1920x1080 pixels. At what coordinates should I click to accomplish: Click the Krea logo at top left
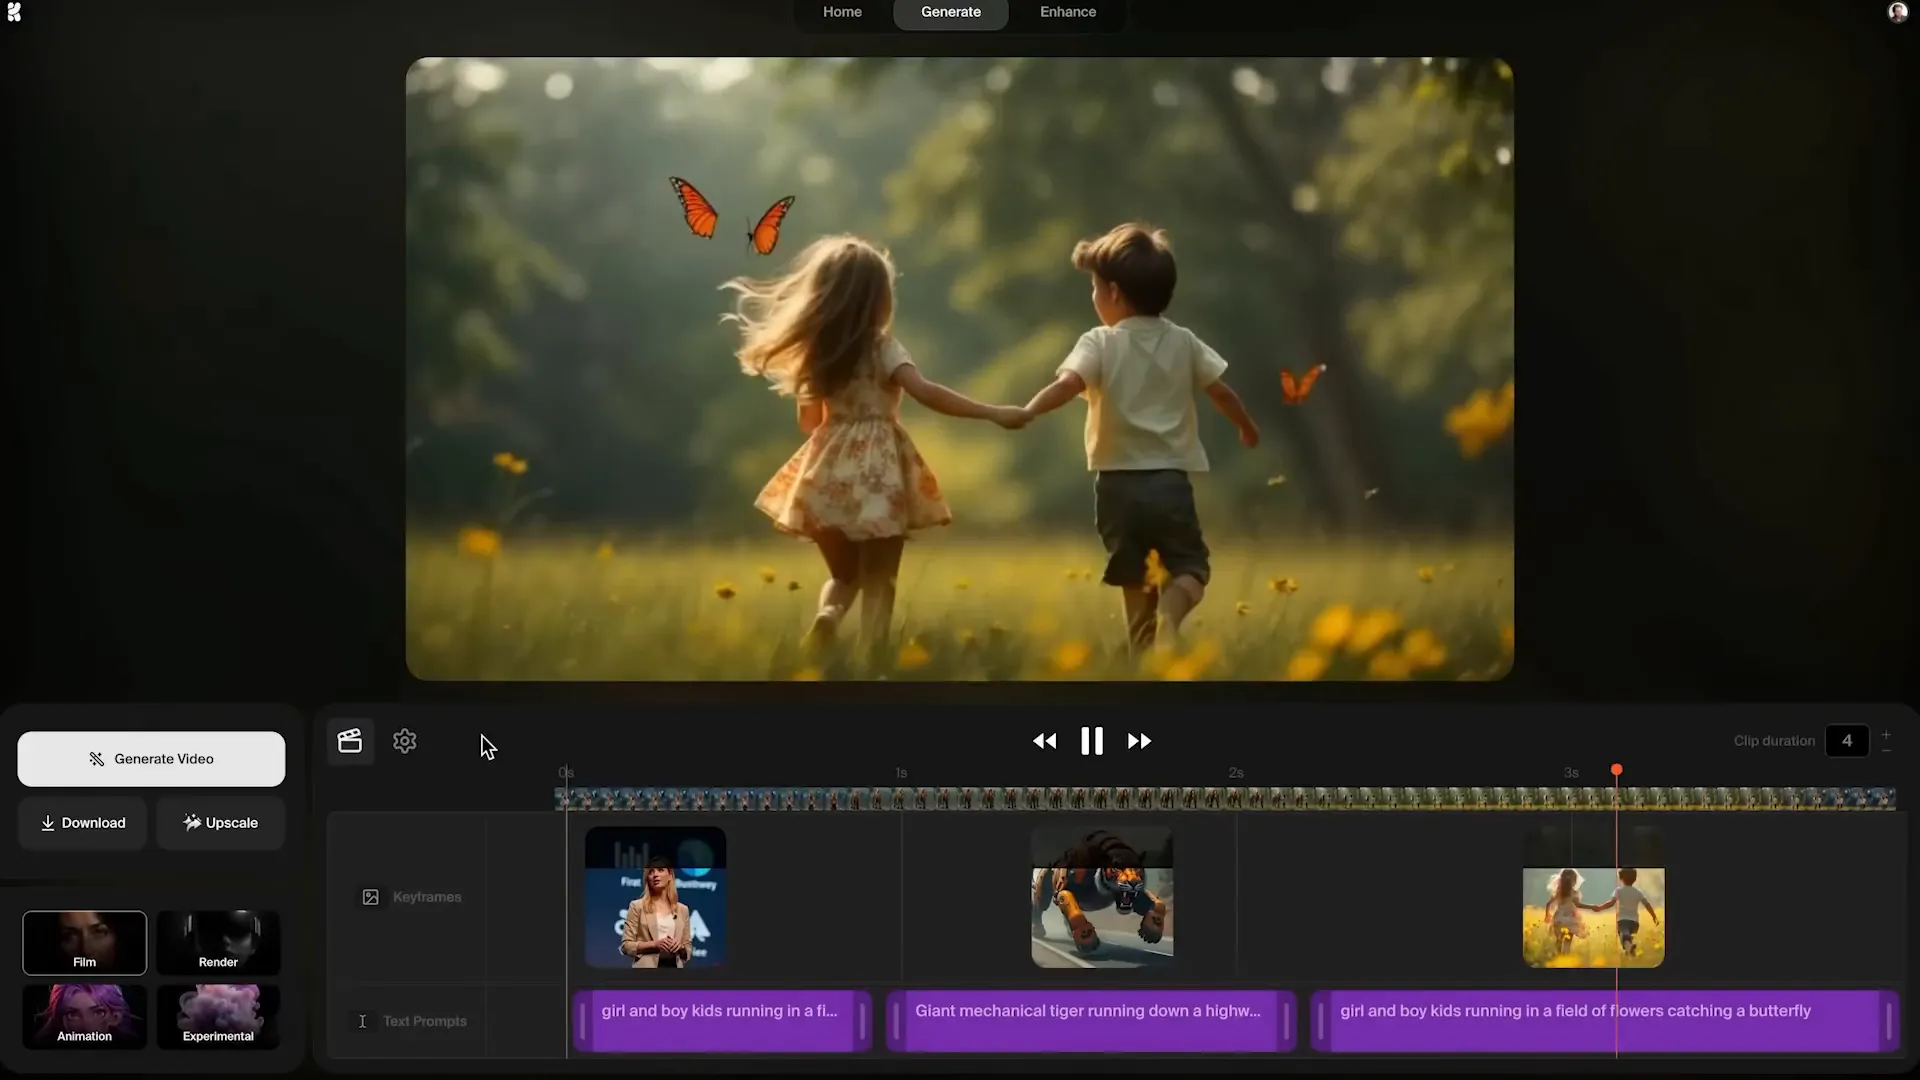(14, 12)
